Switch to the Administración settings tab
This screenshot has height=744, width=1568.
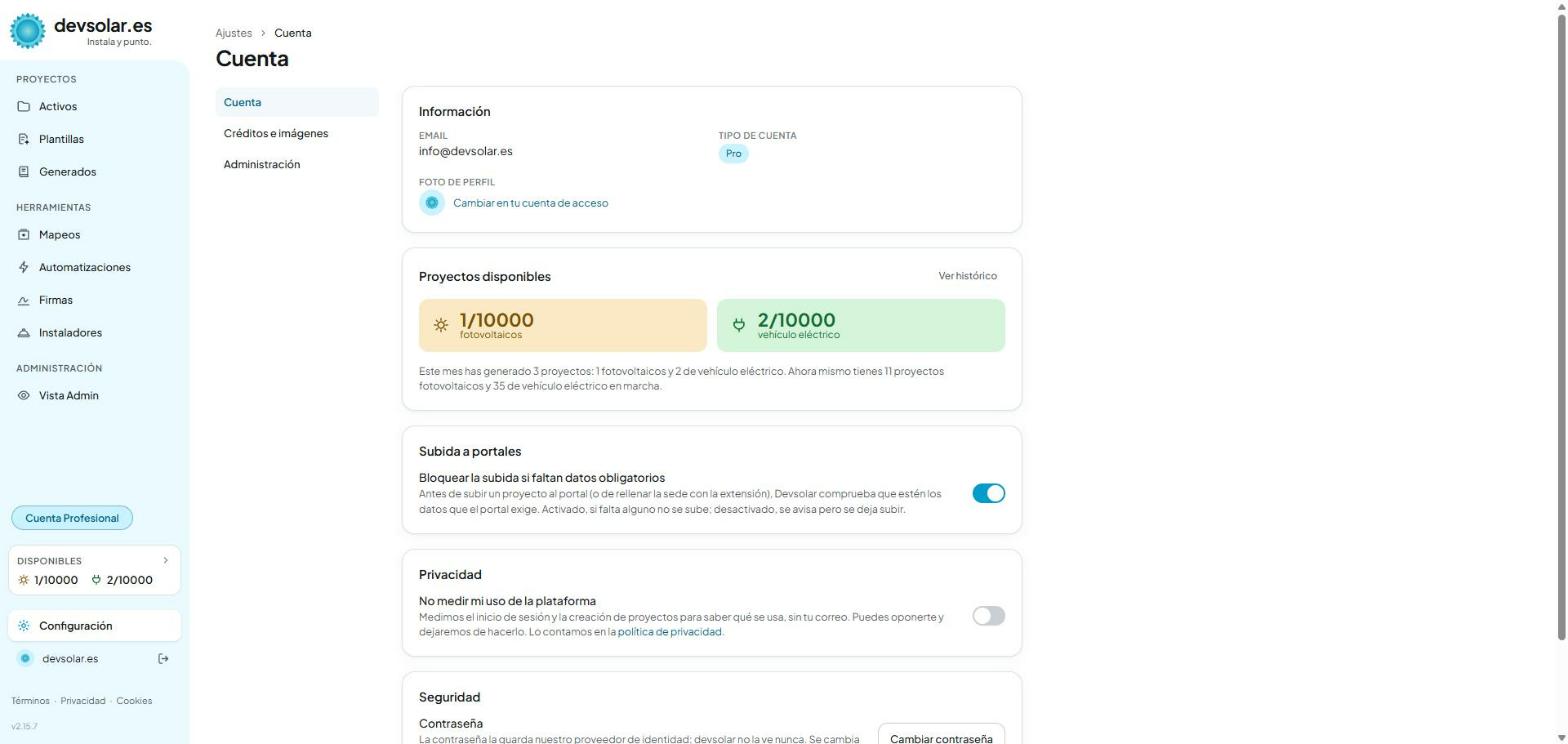click(262, 164)
